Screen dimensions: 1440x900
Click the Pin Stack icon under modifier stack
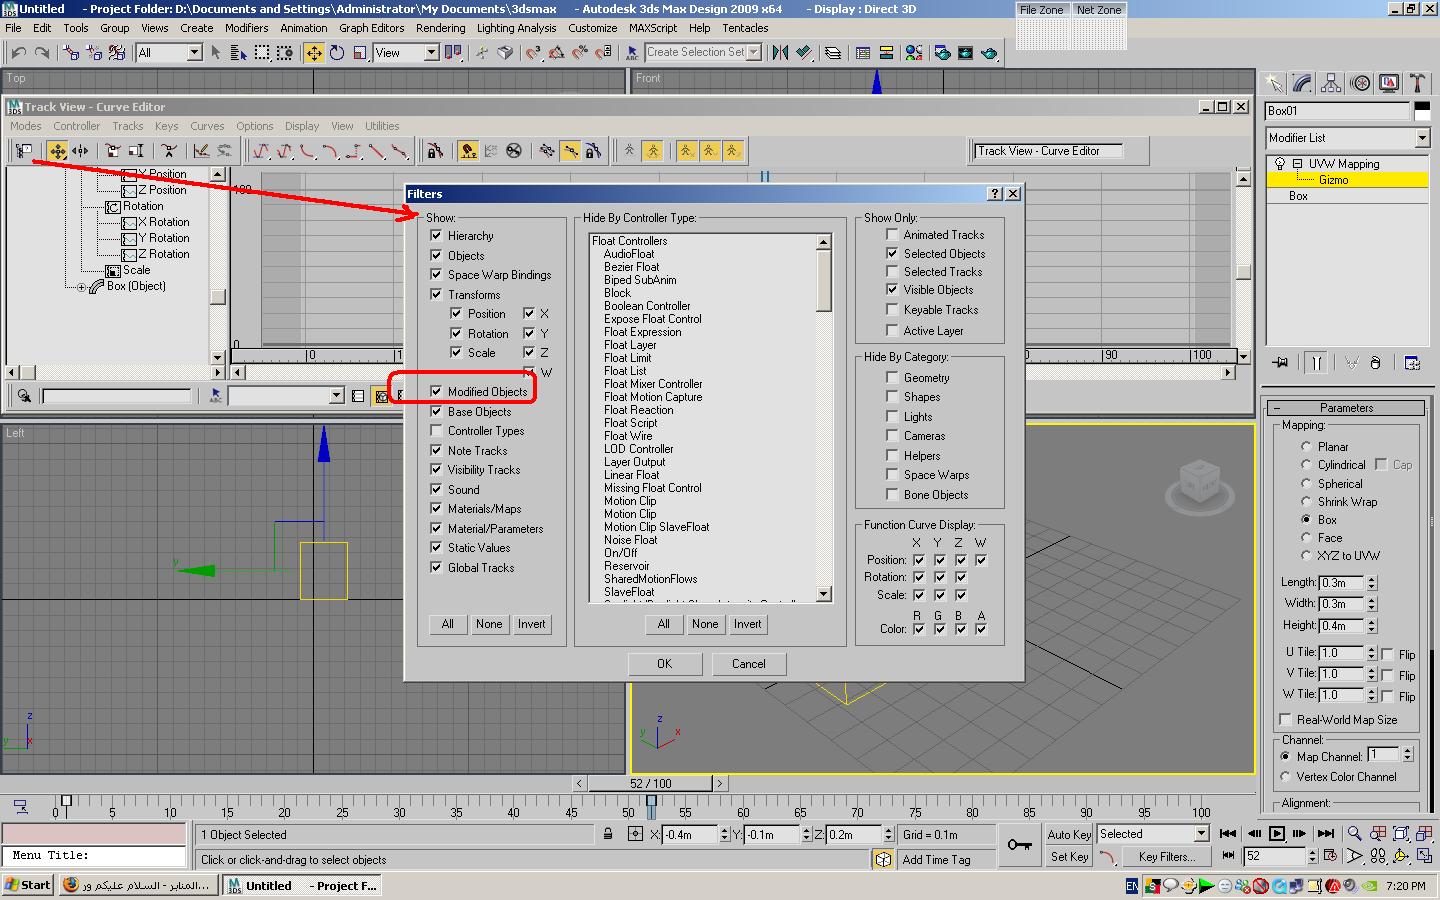point(1280,363)
